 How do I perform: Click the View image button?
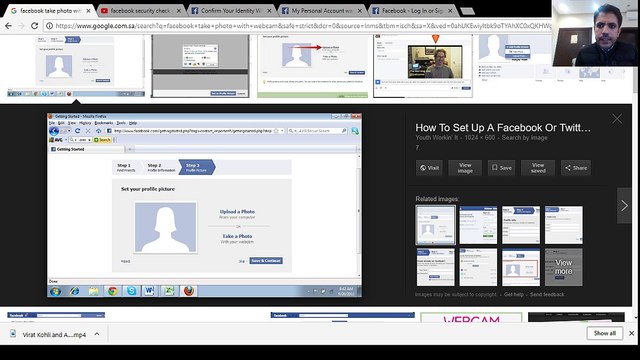click(x=465, y=168)
